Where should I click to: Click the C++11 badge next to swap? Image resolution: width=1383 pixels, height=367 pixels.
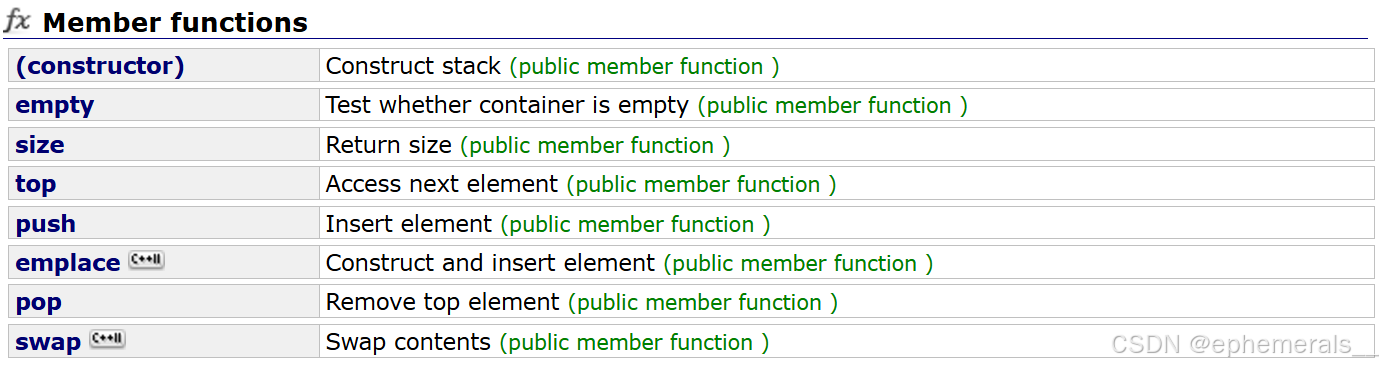tap(107, 340)
